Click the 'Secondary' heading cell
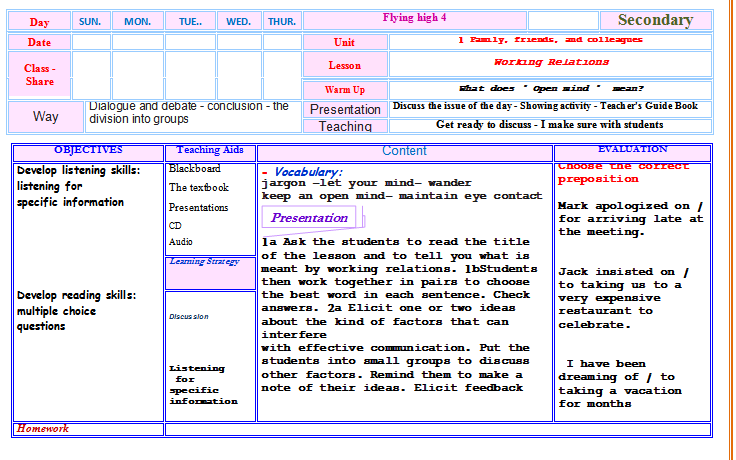Viewport: 736px width, 460px height. click(656, 21)
